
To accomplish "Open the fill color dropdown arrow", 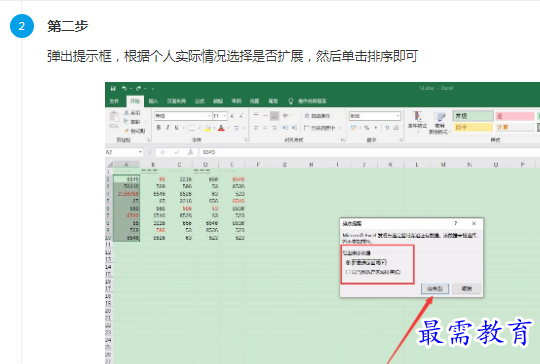I will tap(214, 128).
